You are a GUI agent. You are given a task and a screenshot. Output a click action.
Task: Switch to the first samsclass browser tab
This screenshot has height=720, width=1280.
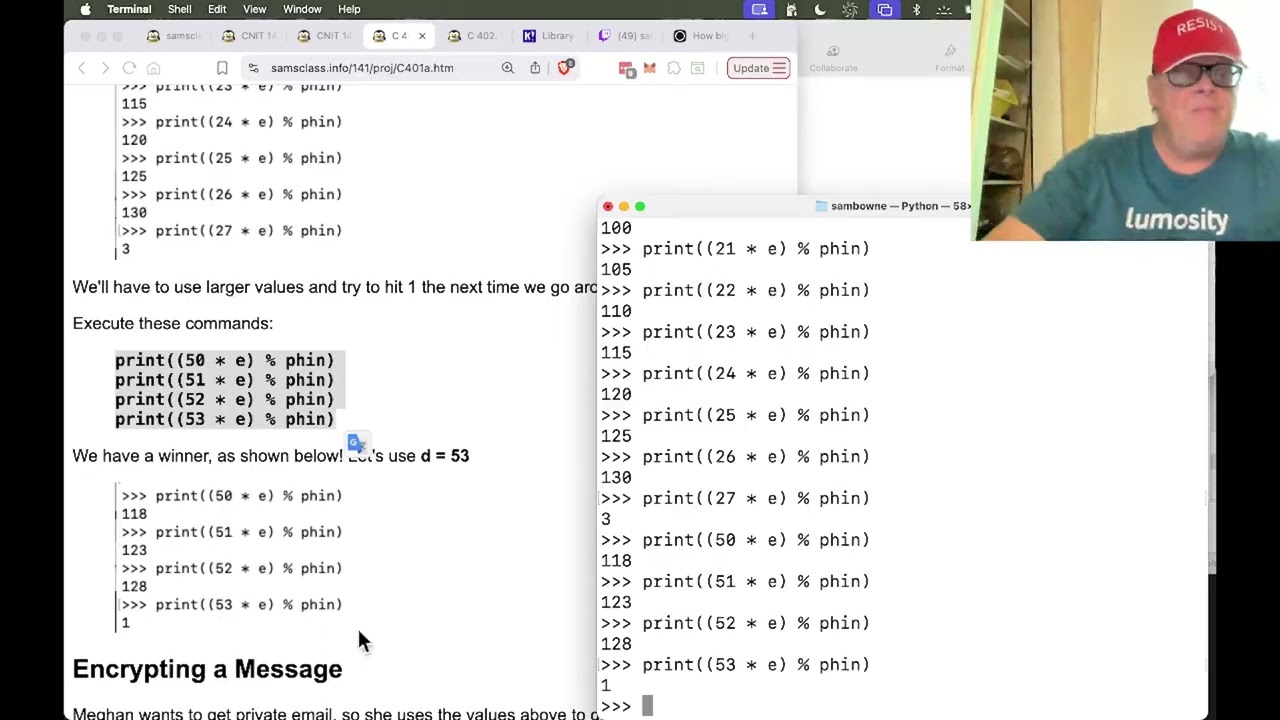(x=175, y=36)
